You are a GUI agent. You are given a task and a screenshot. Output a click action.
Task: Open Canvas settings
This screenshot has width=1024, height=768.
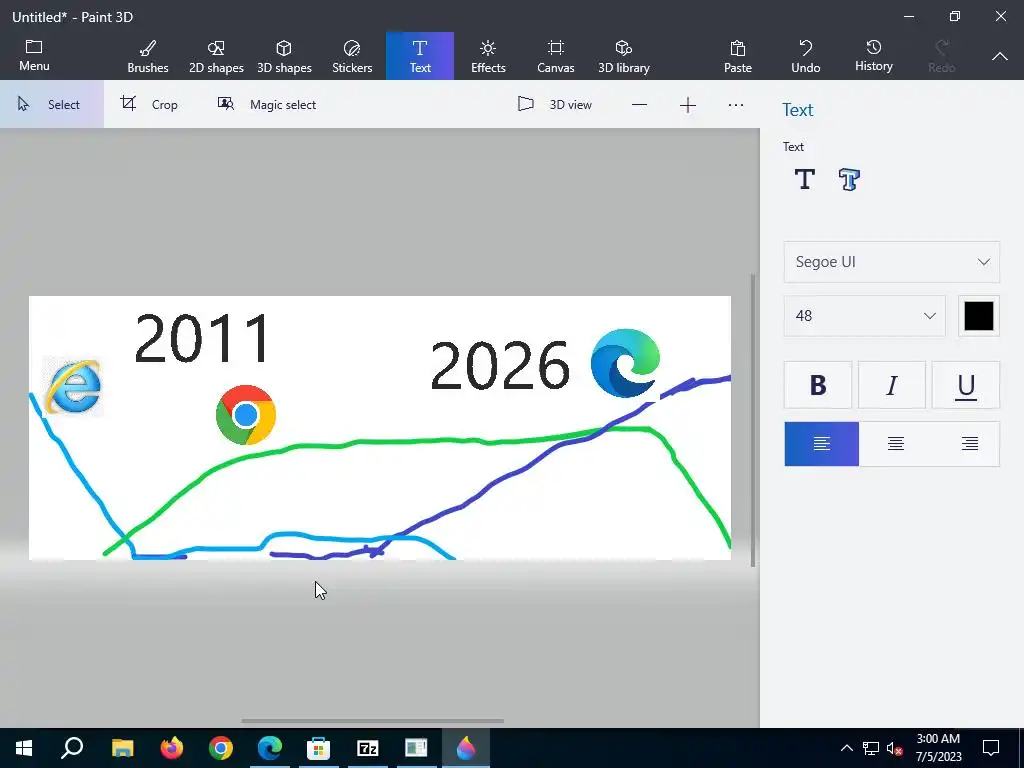556,56
